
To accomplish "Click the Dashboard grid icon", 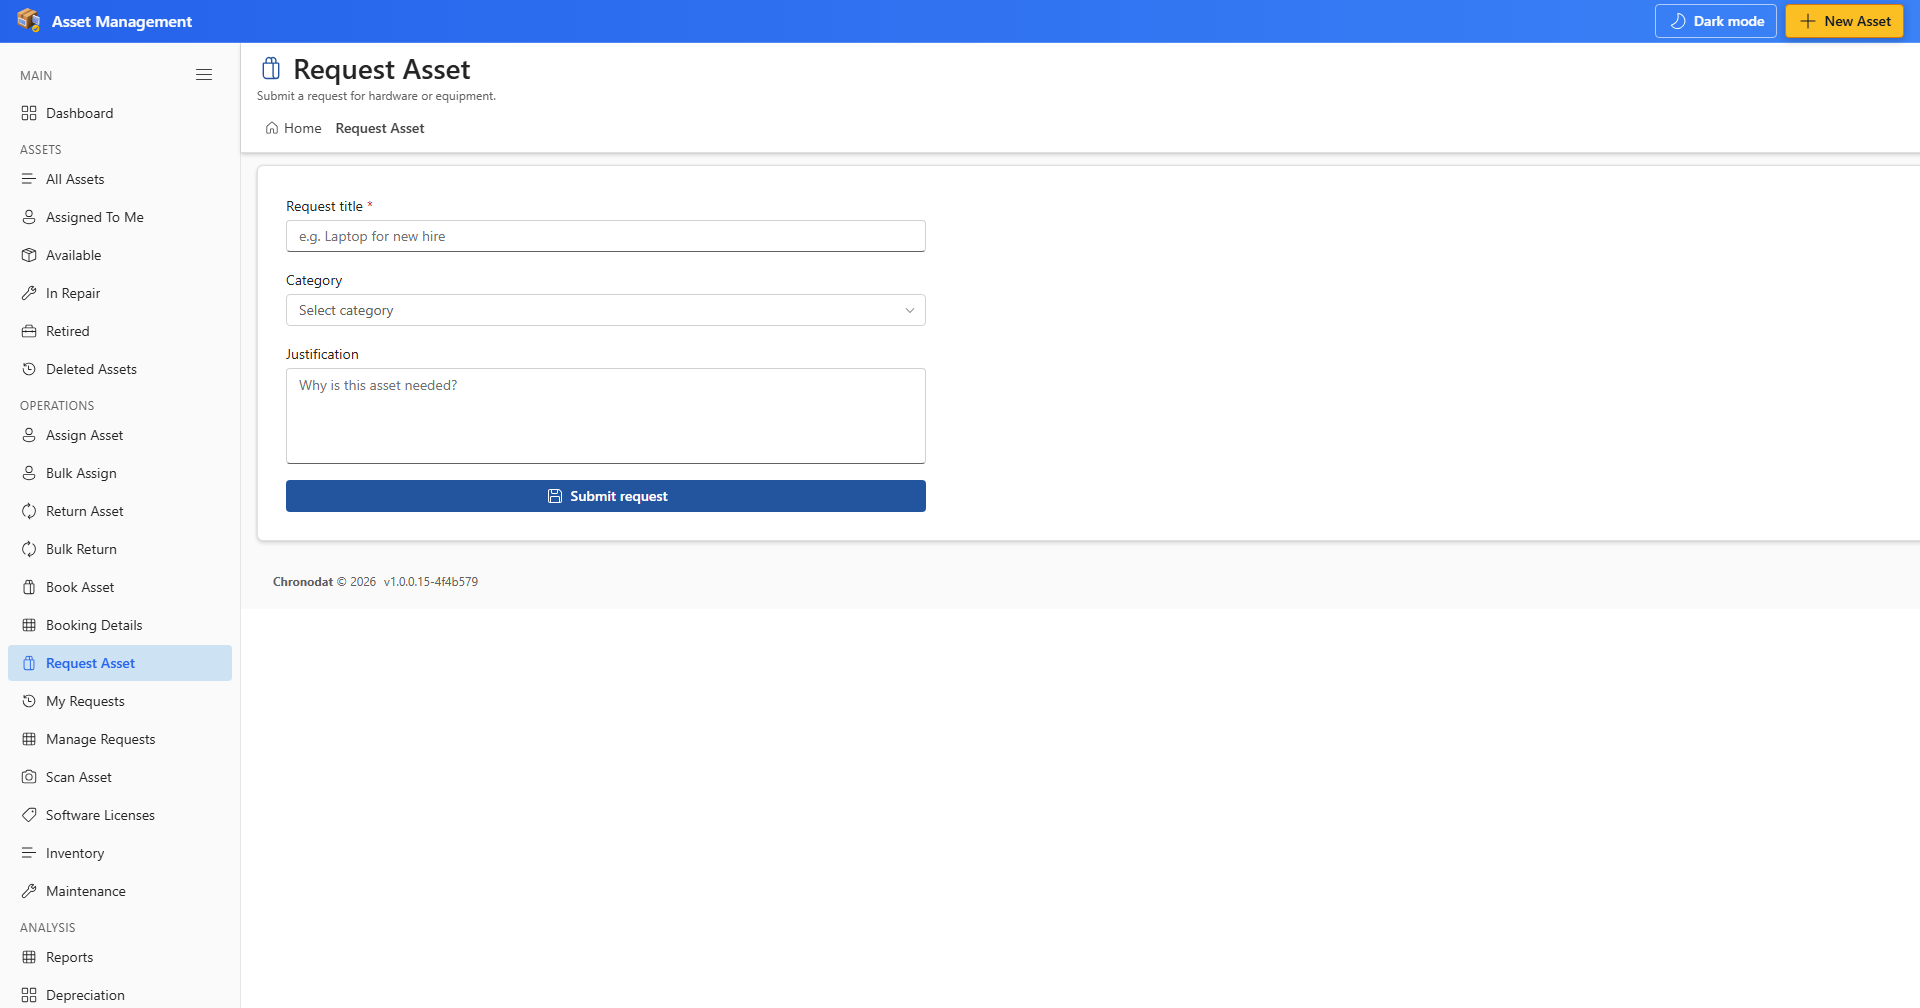I will 29,113.
